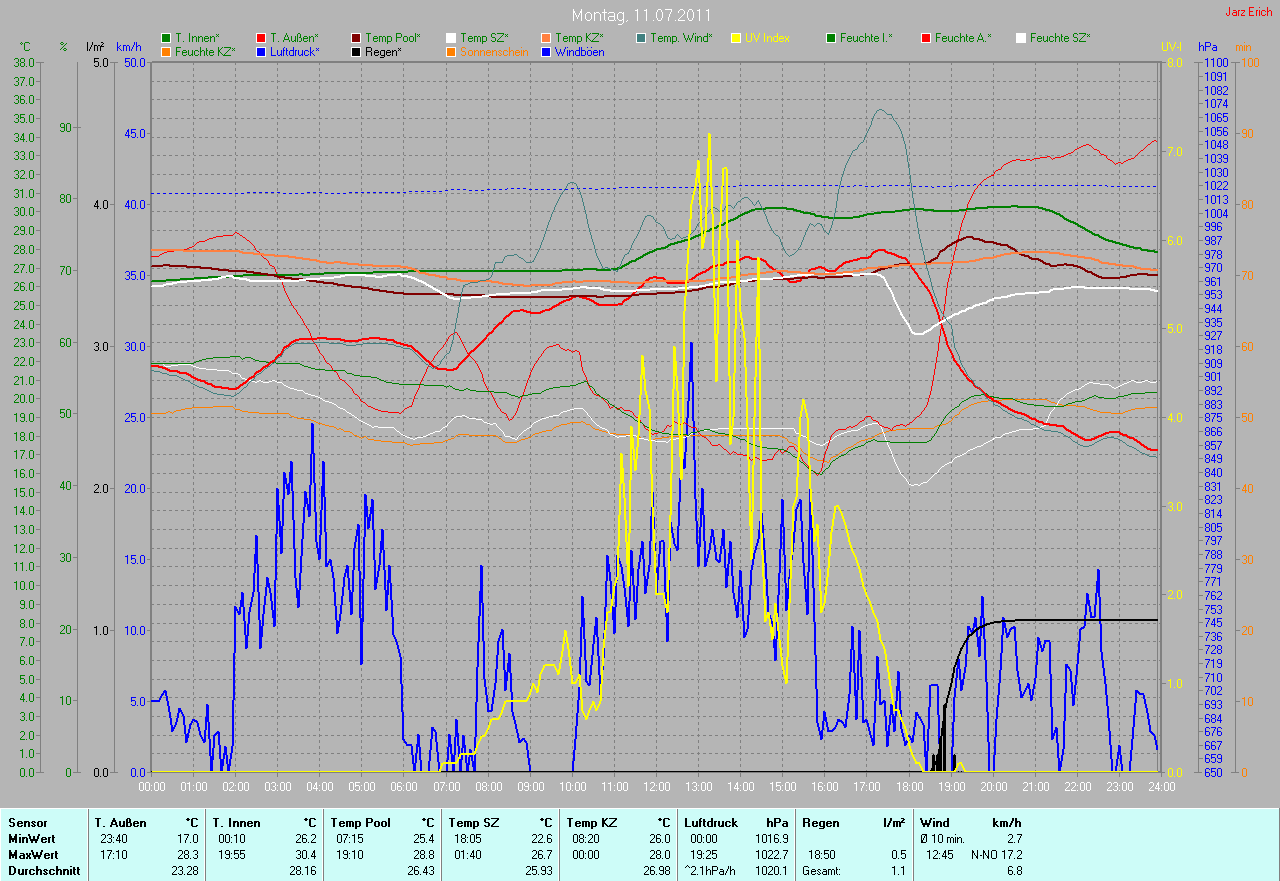Click the 'Temp KZ' column header in table
Viewport: 1280px width, 881px height.
coord(590,823)
